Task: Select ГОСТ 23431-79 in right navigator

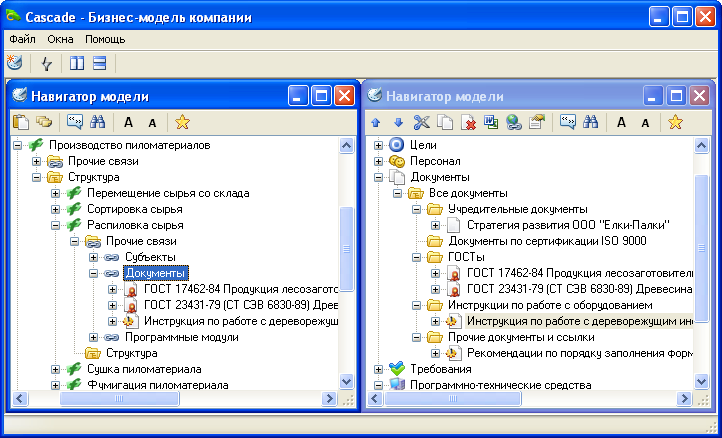Action: (x=580, y=289)
